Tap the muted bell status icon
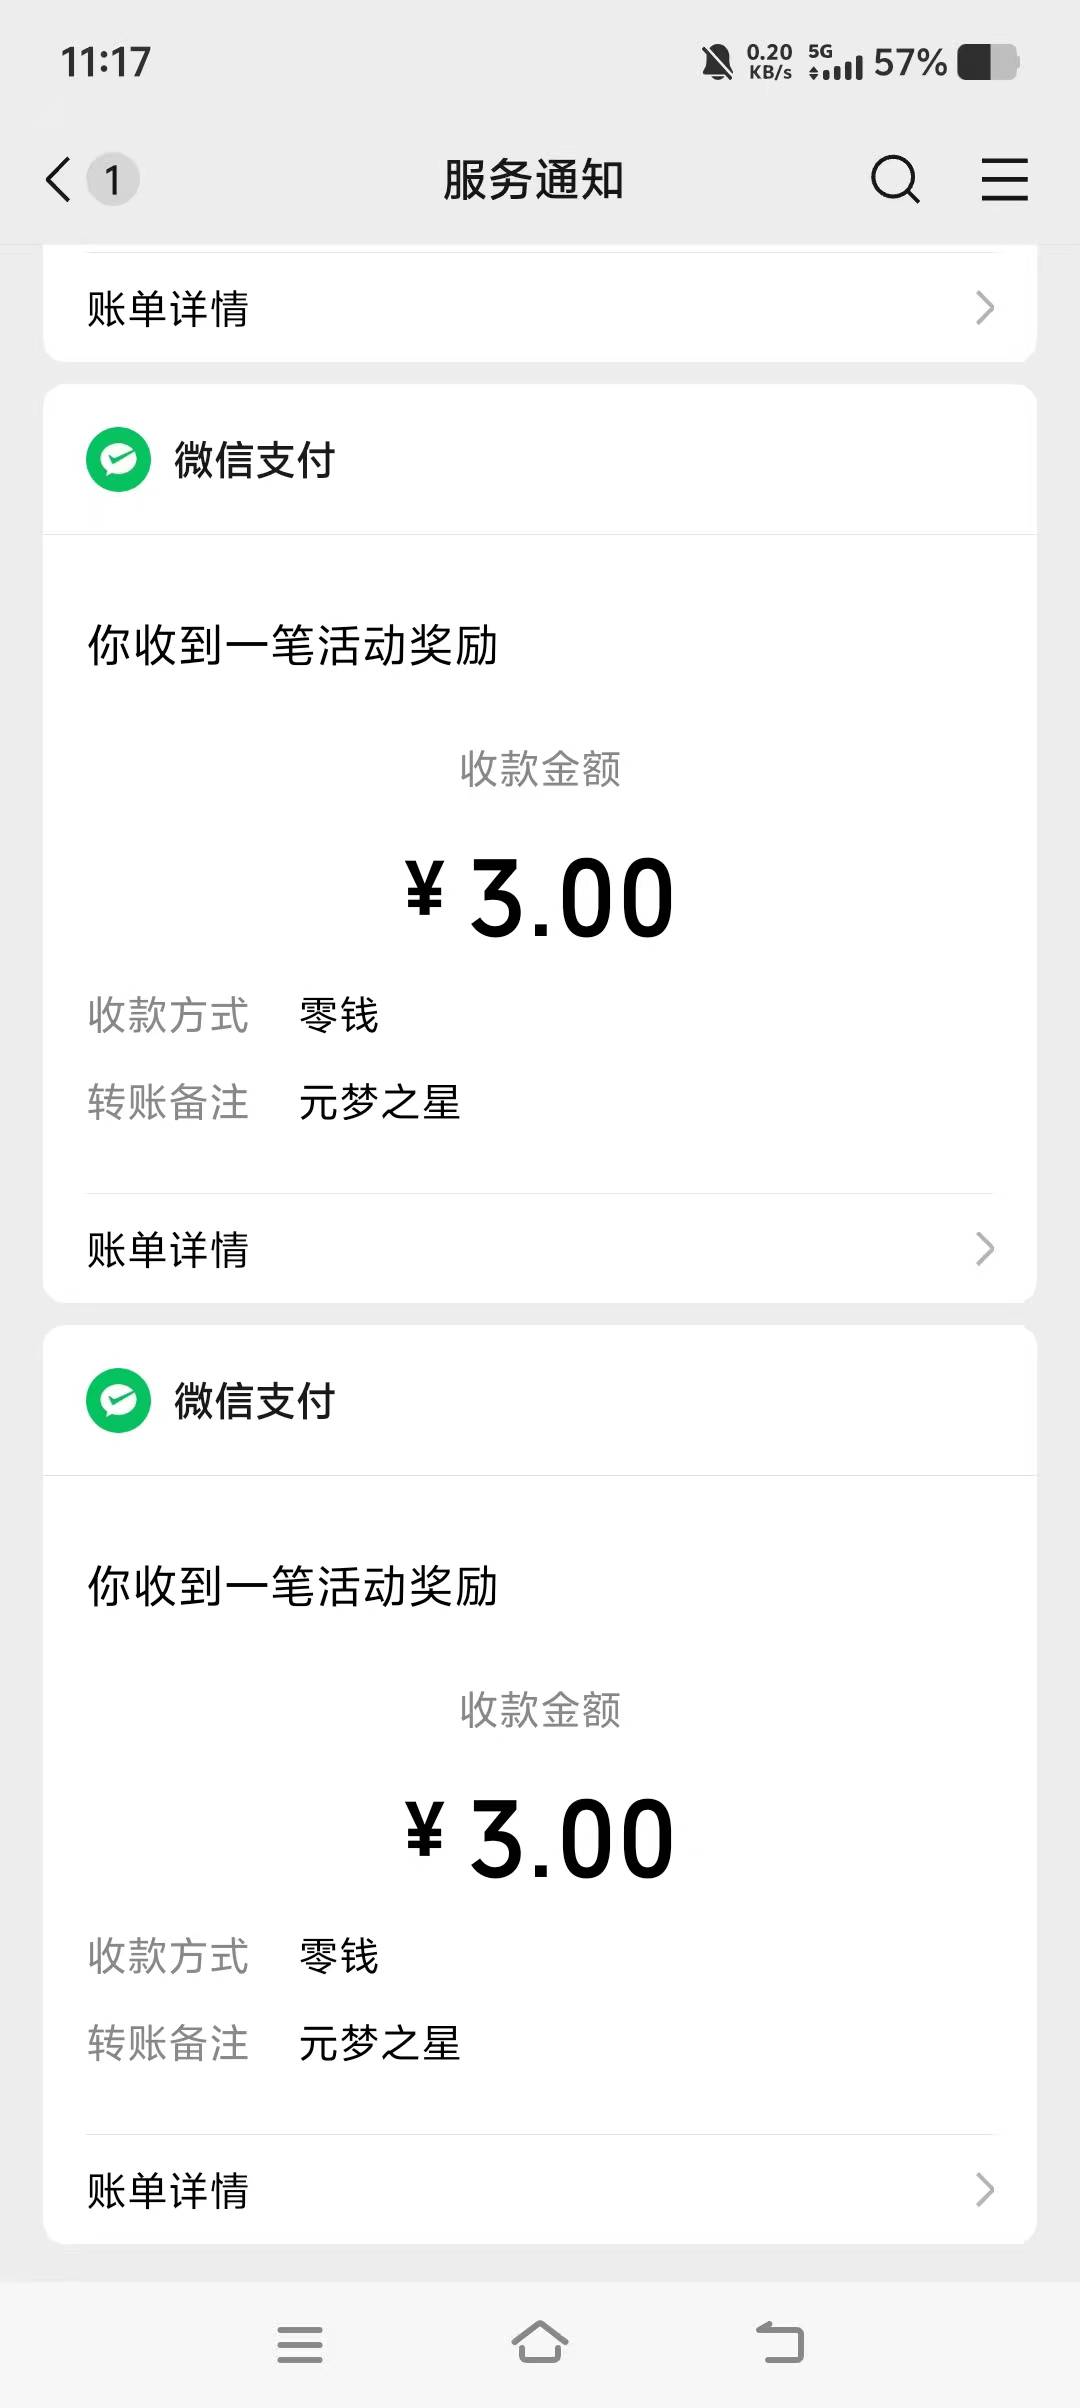This screenshot has width=1080, height=2408. click(717, 62)
